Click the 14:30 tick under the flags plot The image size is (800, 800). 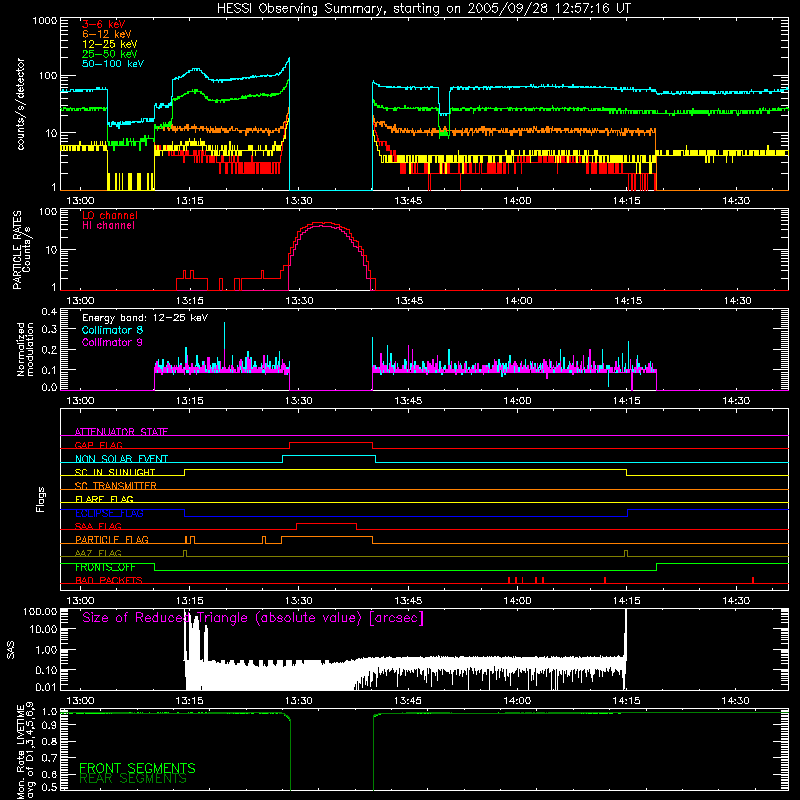point(736,601)
